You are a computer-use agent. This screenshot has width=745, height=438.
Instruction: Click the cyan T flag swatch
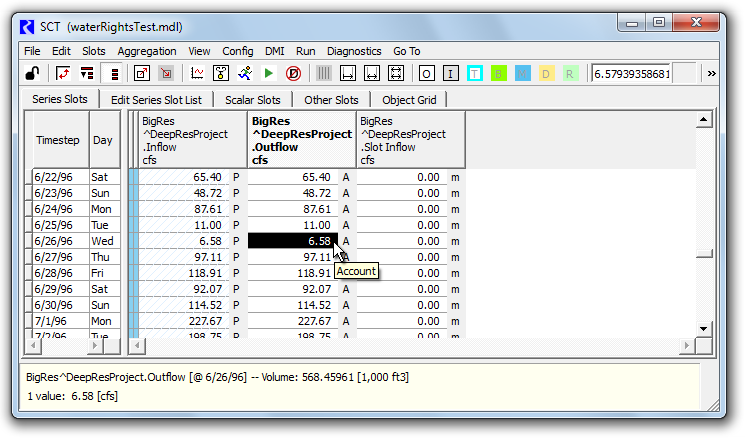pyautogui.click(x=475, y=74)
